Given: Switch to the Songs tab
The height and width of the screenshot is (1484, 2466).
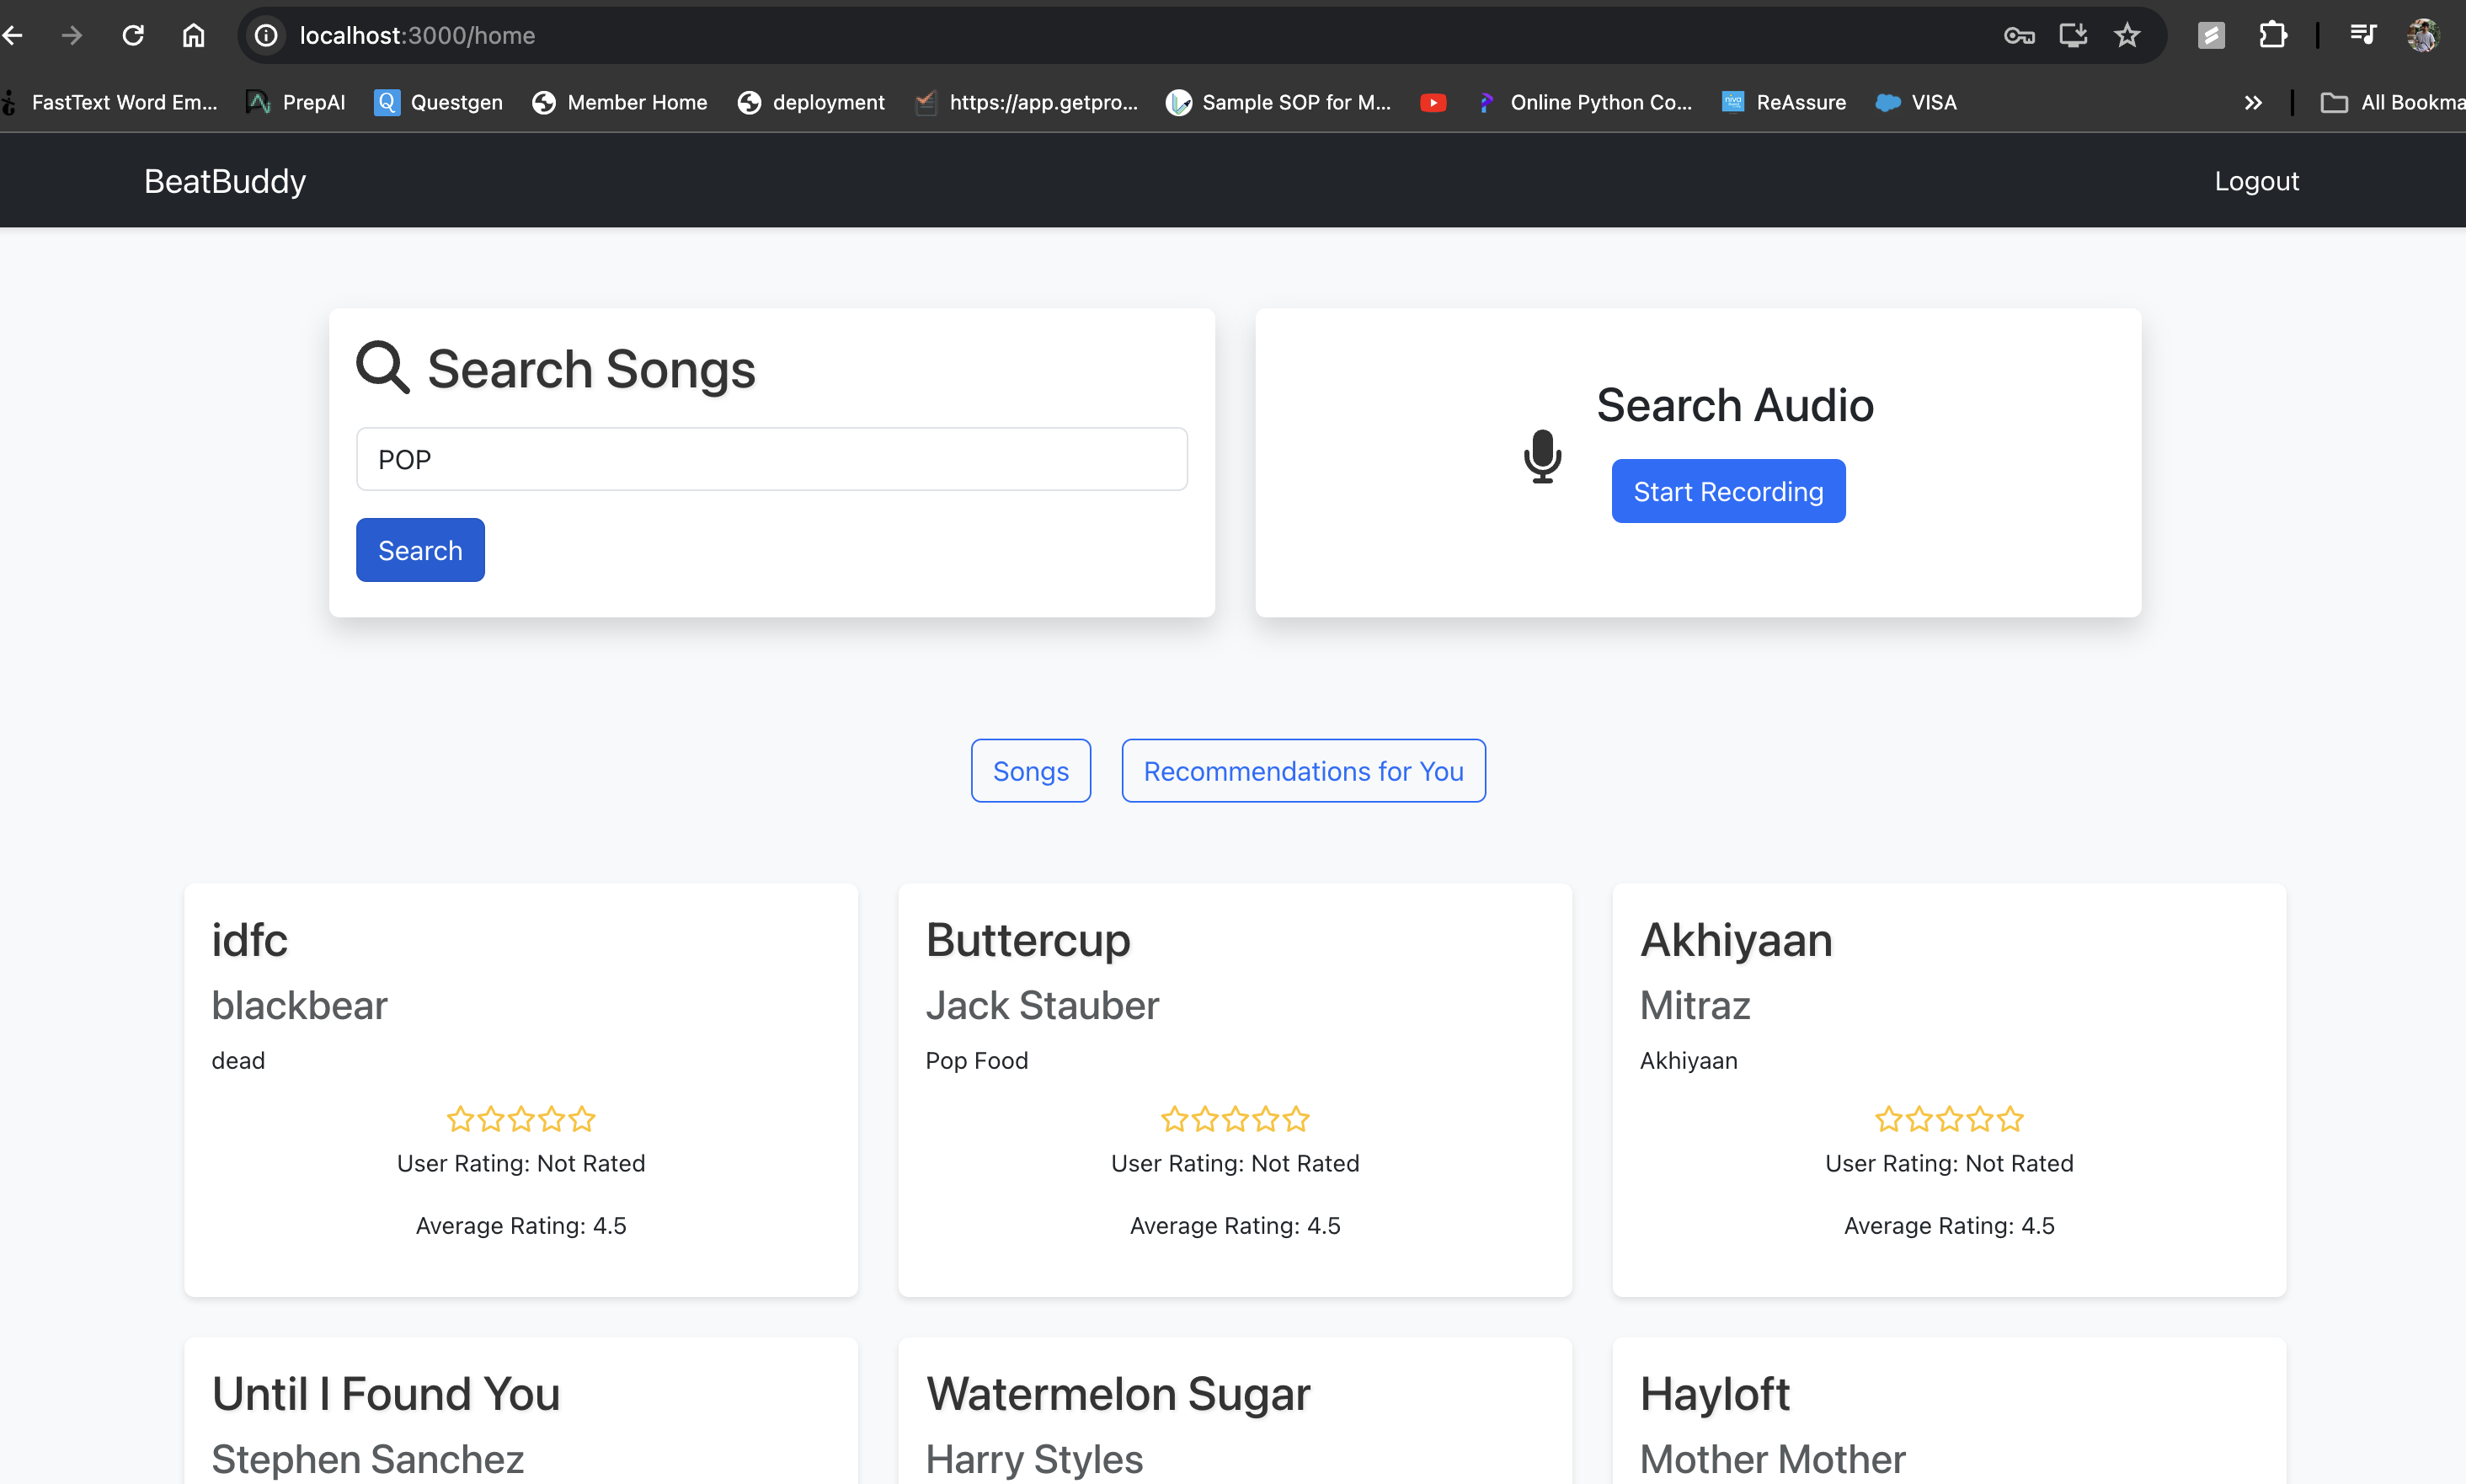Looking at the screenshot, I should coord(1030,771).
